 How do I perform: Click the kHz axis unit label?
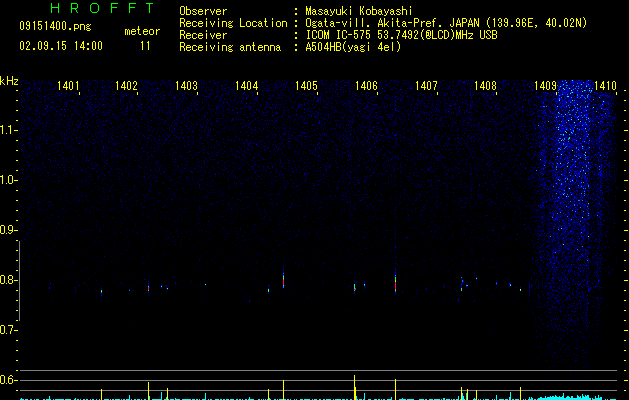click(x=9, y=81)
